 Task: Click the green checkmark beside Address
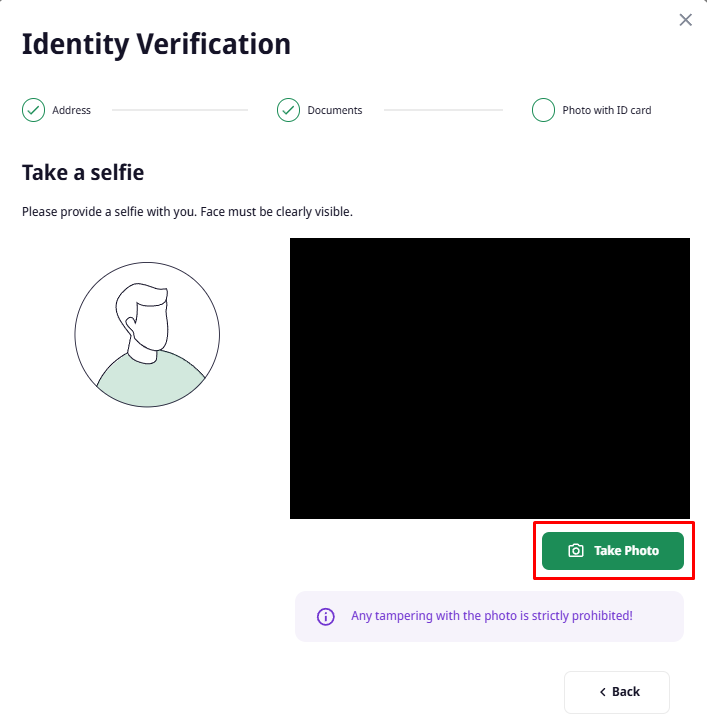tap(33, 110)
